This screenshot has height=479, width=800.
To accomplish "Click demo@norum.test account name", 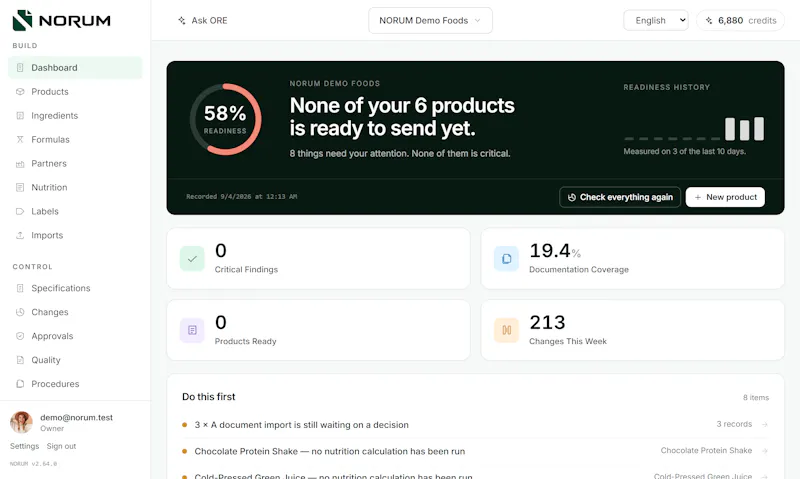I will click(x=77, y=417).
